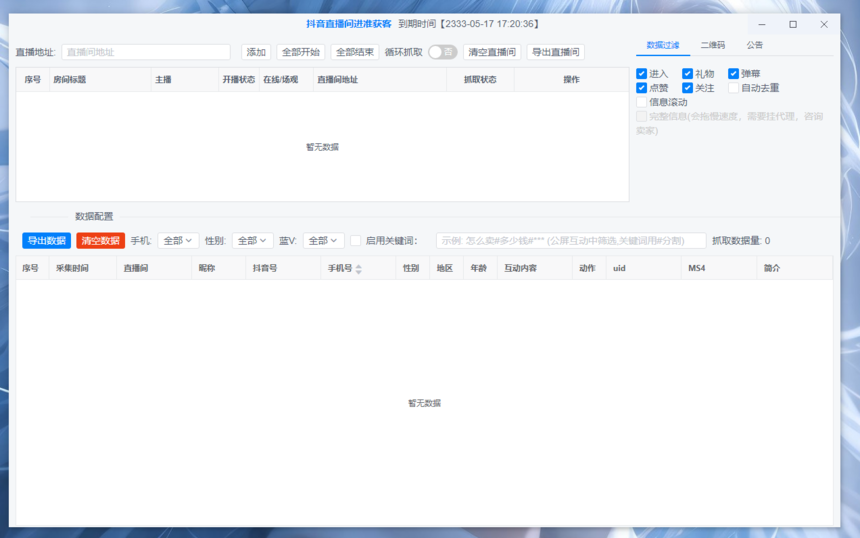Click the 操作 column header
860x538 pixels.
[x=571, y=80]
